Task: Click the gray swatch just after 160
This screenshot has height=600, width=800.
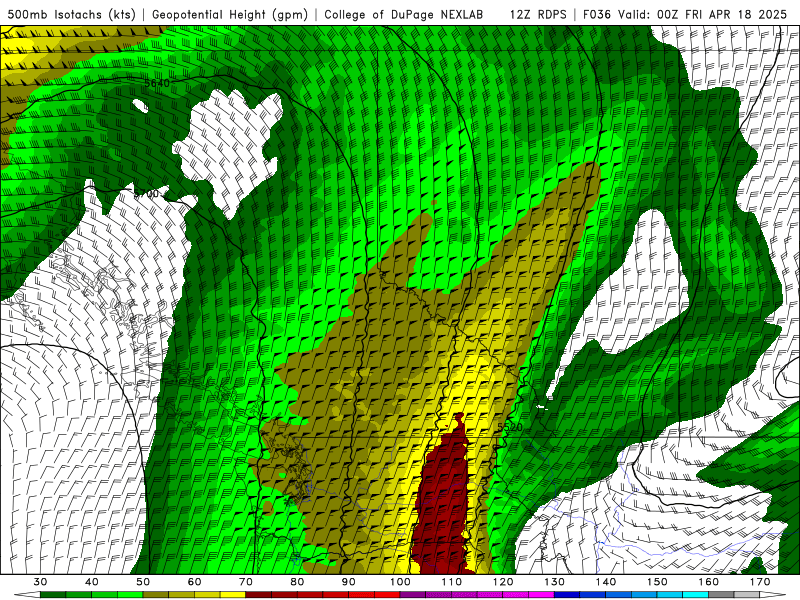Action: click(721, 595)
